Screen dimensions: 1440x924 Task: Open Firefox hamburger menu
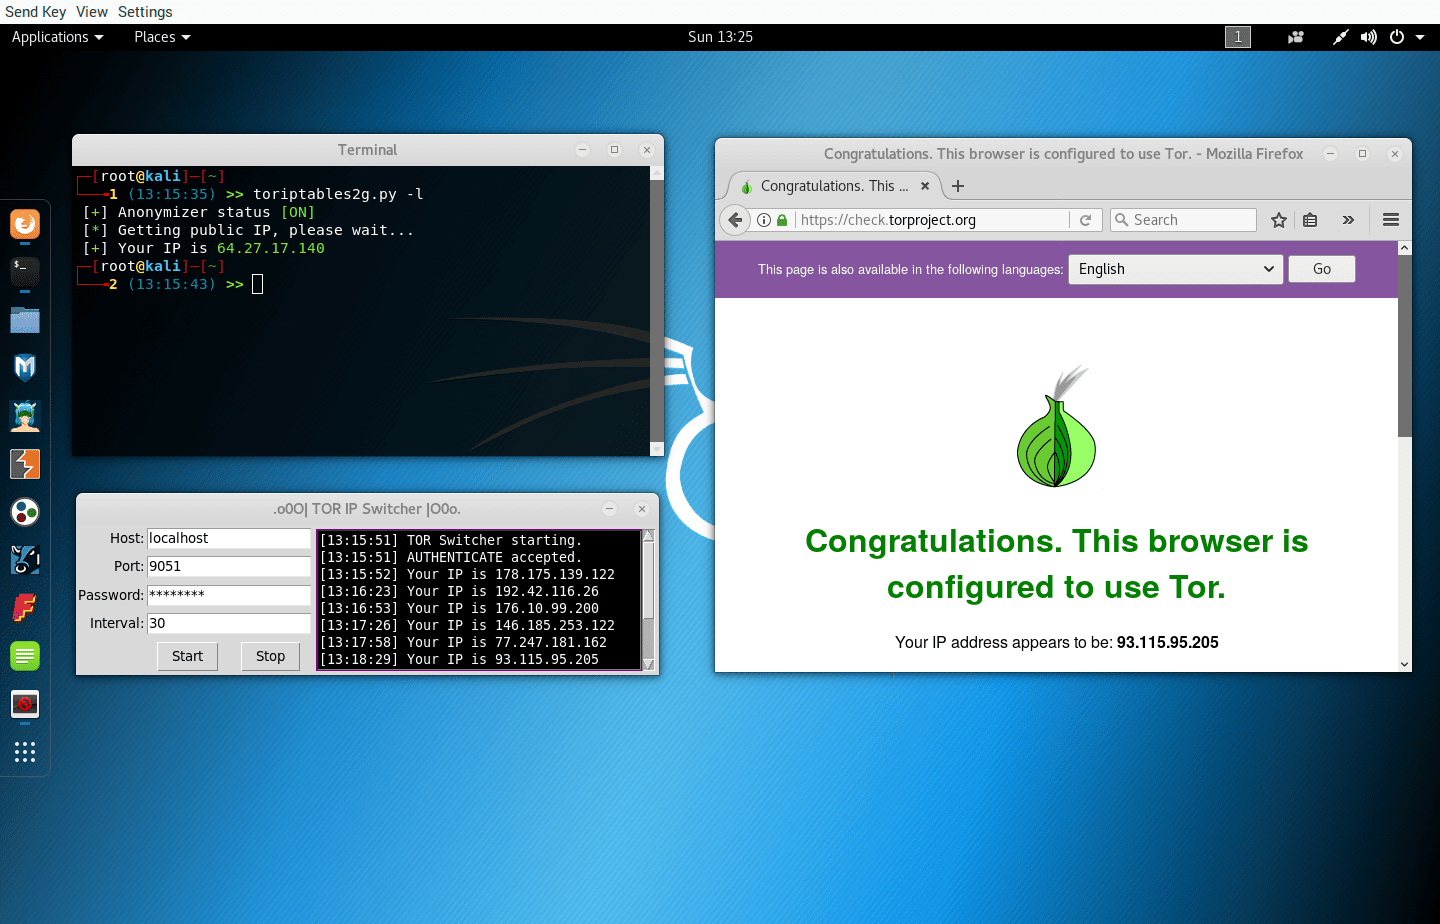1391,220
